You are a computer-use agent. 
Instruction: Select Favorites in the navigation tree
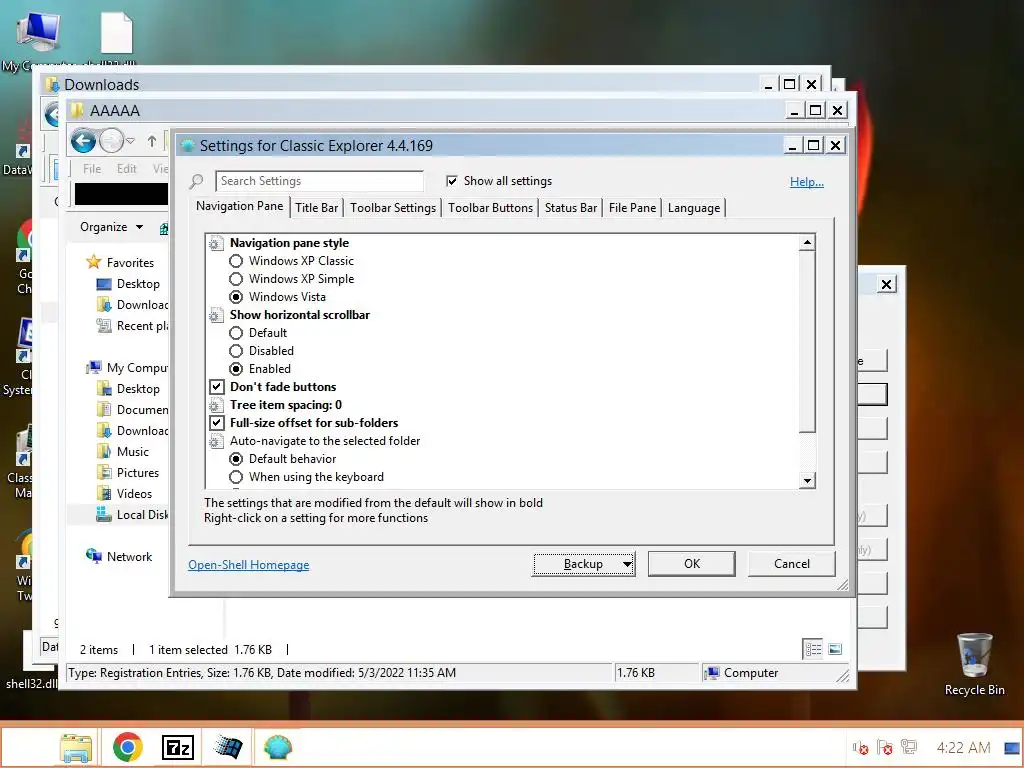[x=130, y=263]
